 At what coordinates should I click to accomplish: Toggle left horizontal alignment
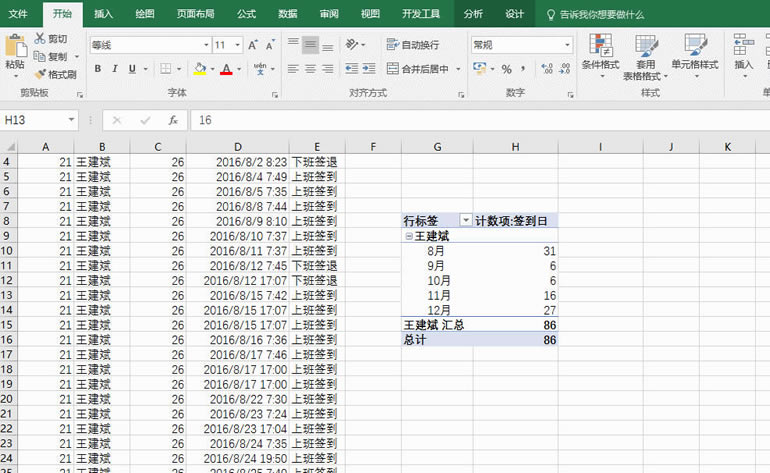coord(293,69)
